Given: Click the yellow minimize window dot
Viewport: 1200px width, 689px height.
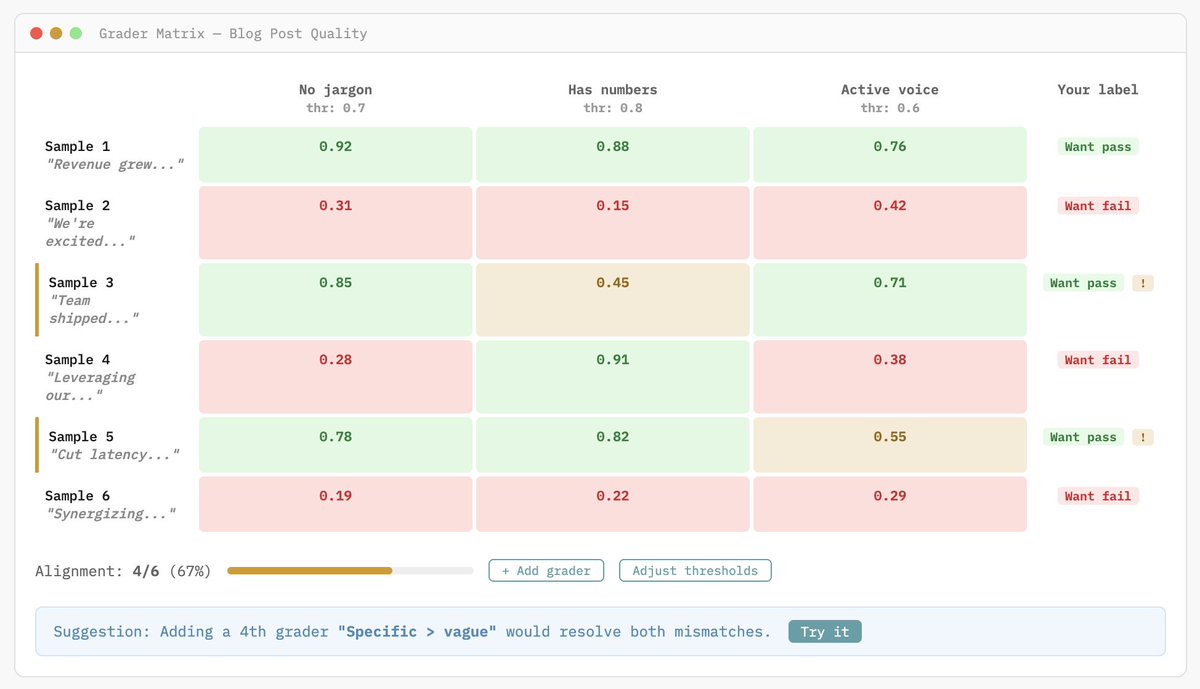Looking at the screenshot, I should pos(56,33).
